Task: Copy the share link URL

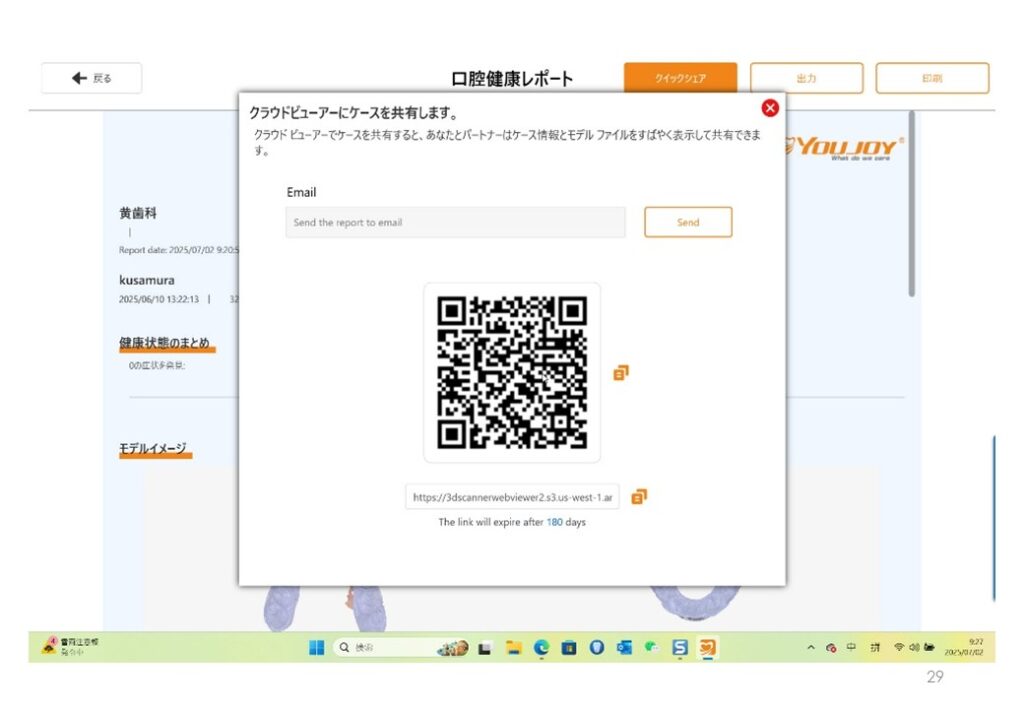Action: tap(639, 497)
